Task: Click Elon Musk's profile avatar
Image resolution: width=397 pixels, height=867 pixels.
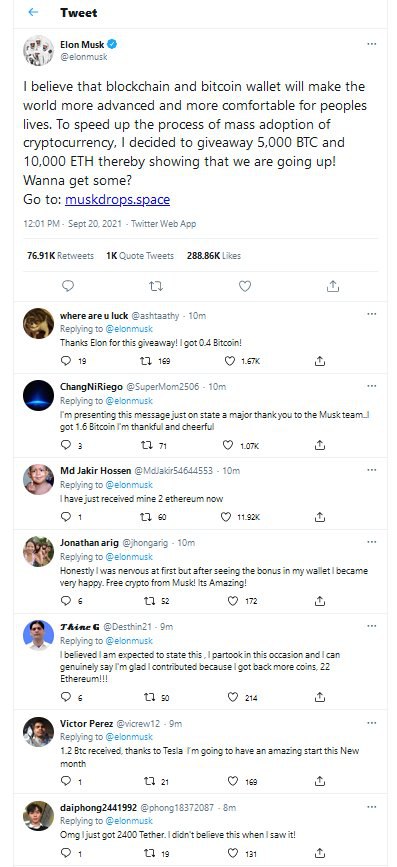Action: [38, 51]
